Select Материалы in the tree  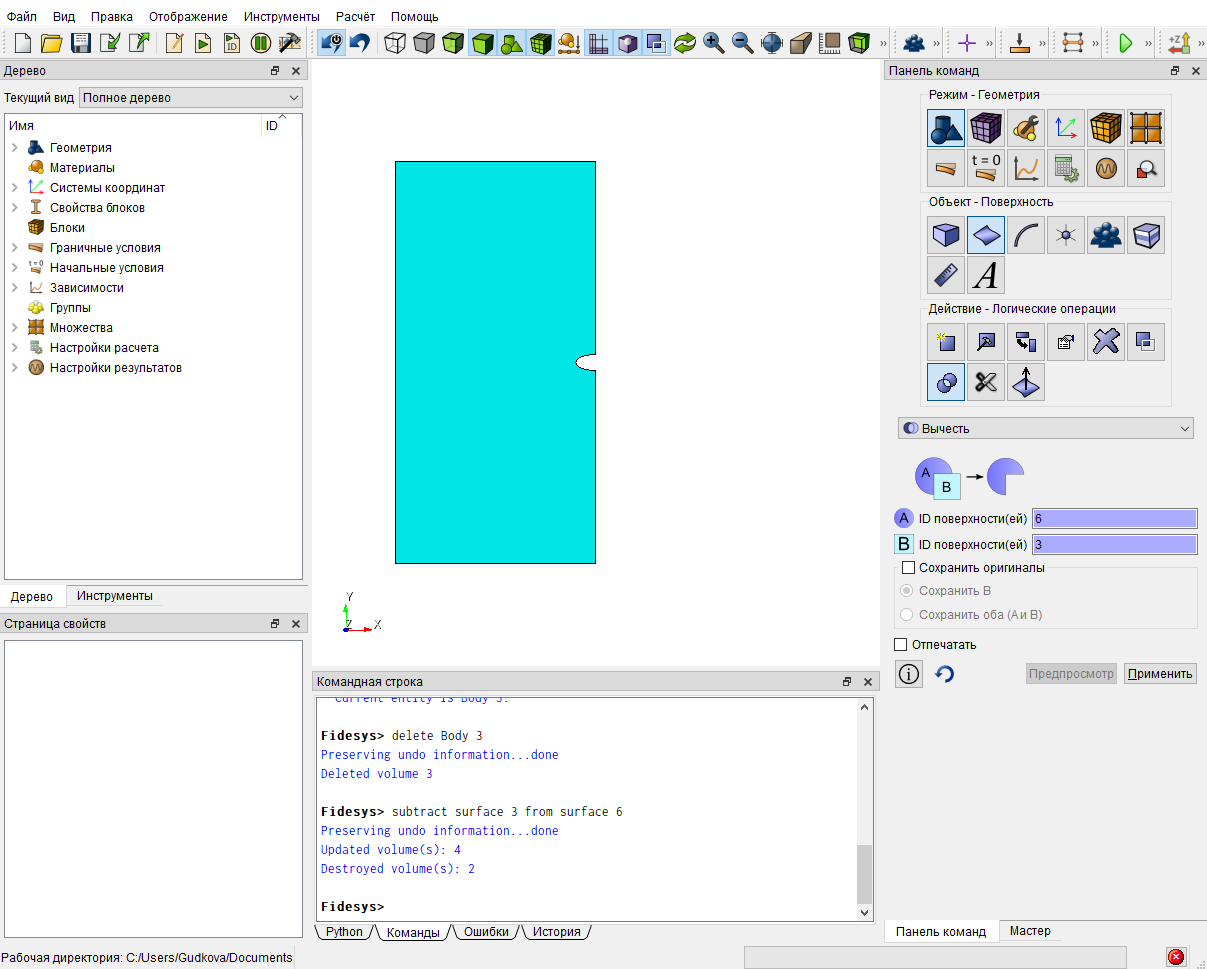pos(82,168)
